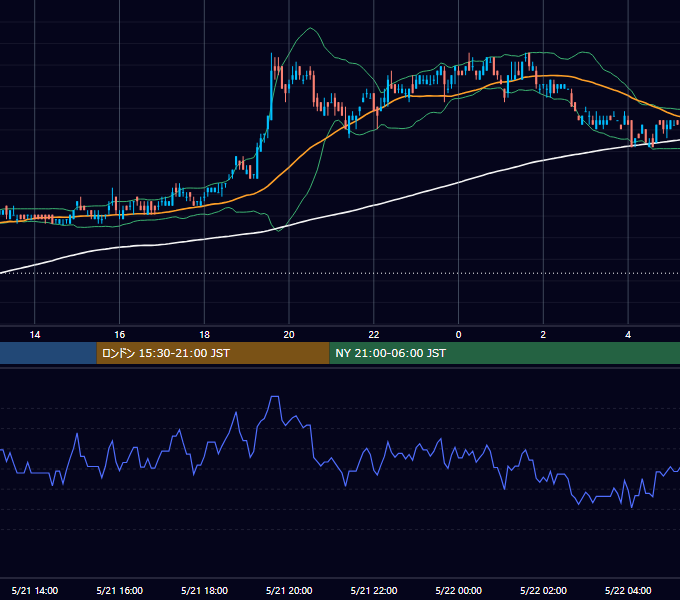Image resolution: width=680 pixels, height=600 pixels.
Task: Click the 5/22 02:00 time label
Action: point(543,590)
